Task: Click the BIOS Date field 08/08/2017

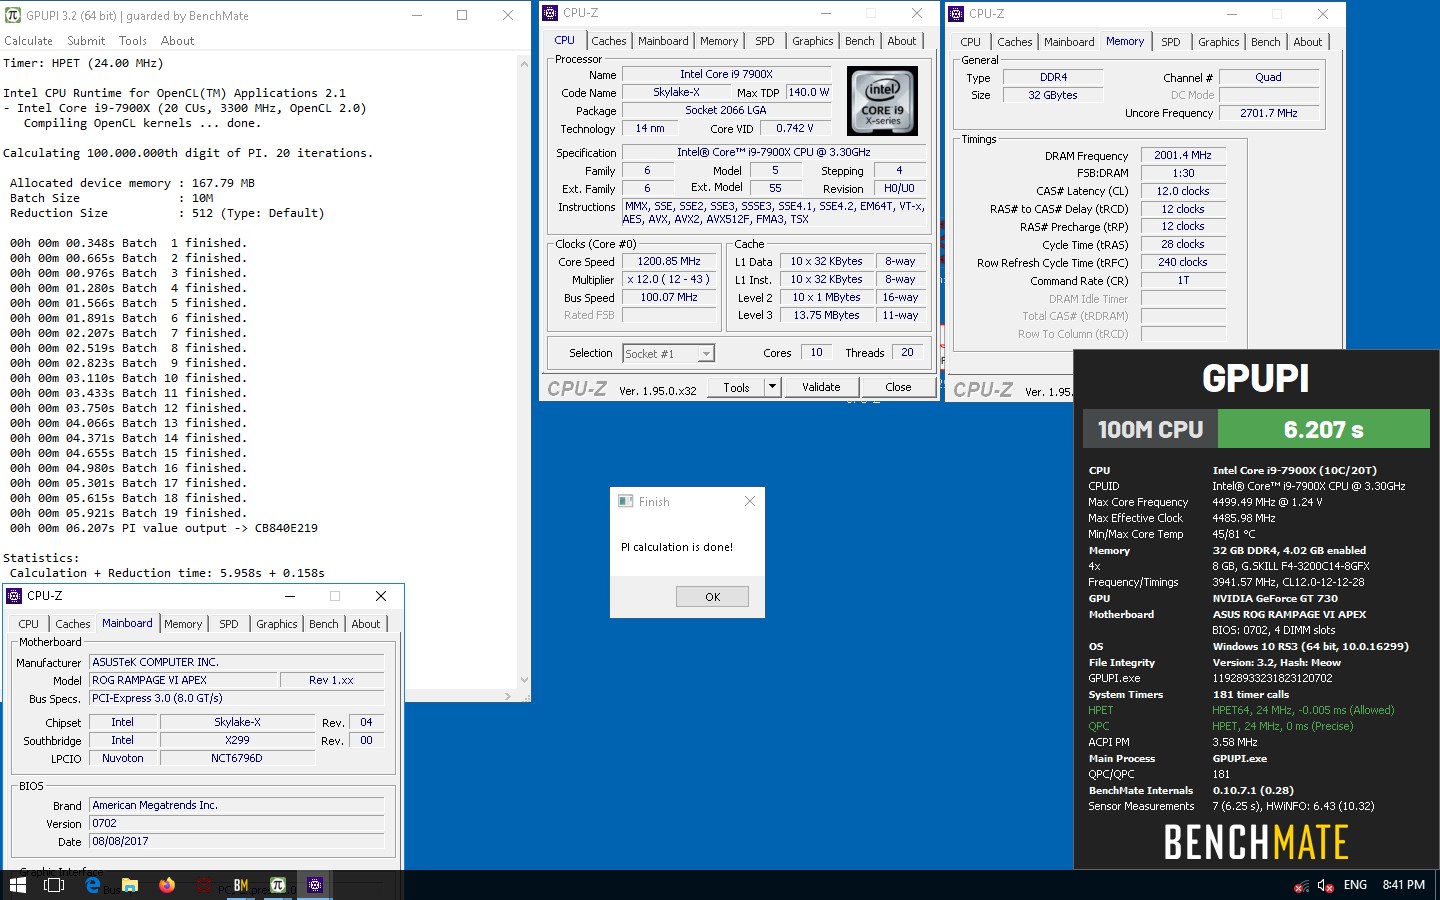Action: (237, 842)
